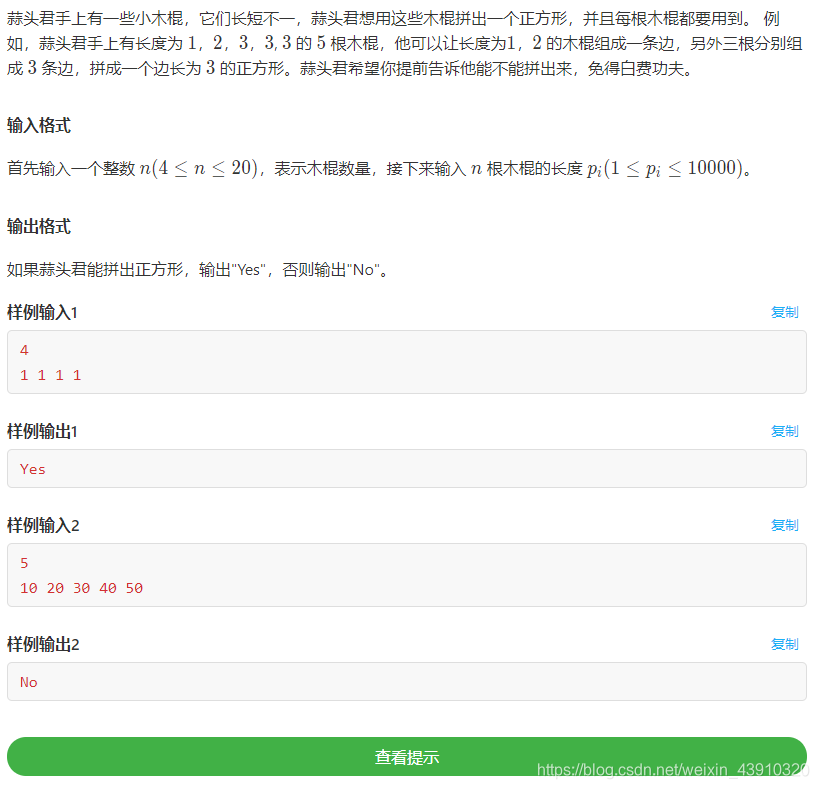Click the 'Yes' sample output text
The image size is (819, 789).
[x=33, y=469]
